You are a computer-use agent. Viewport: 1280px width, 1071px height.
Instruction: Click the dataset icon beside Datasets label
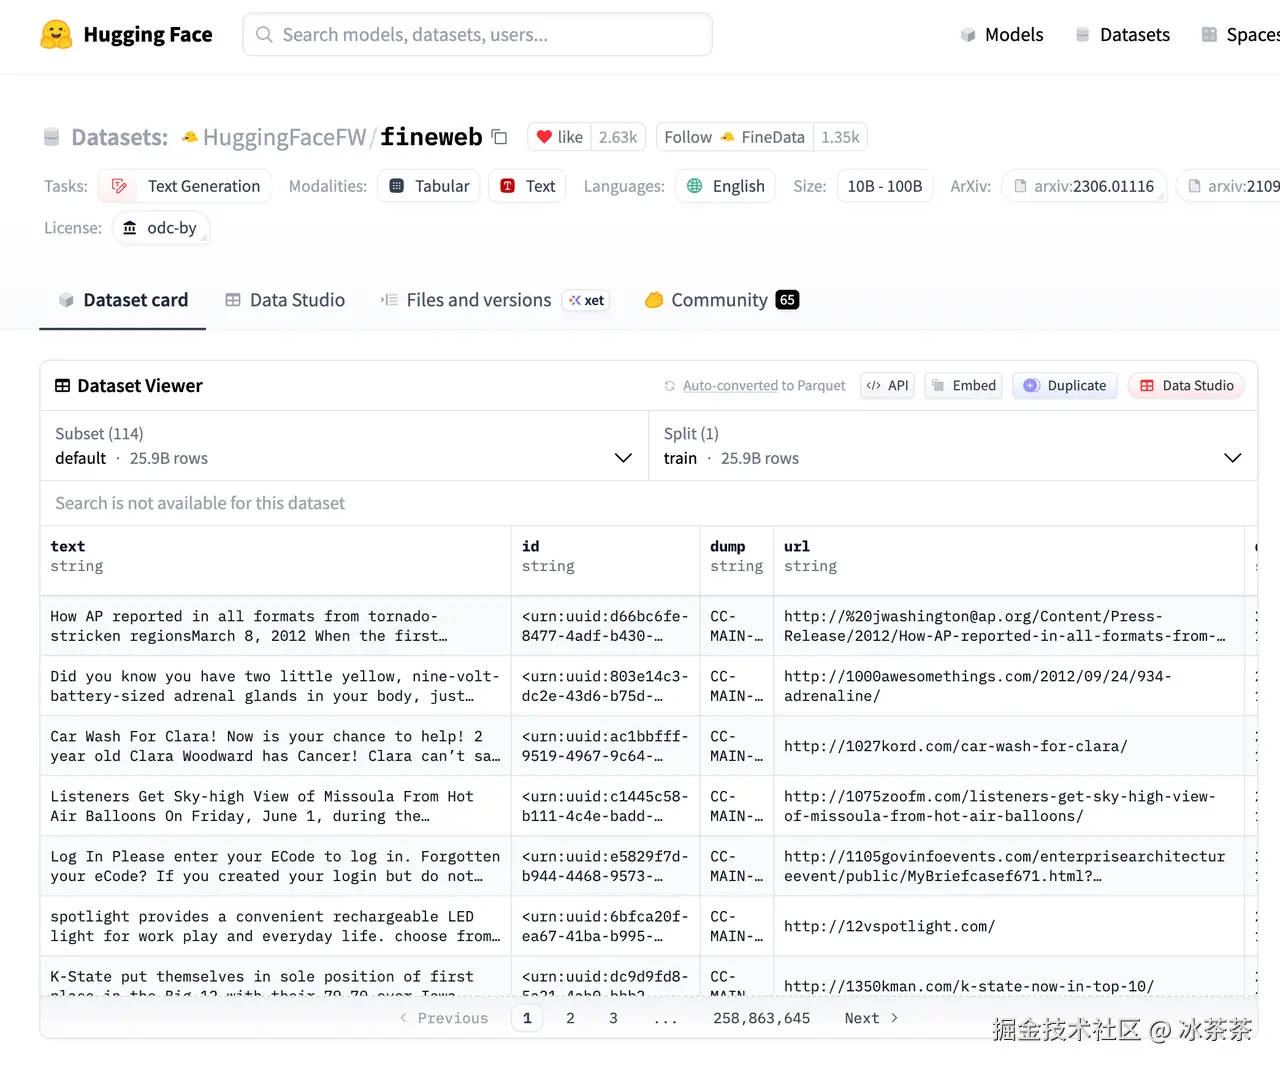tap(52, 137)
